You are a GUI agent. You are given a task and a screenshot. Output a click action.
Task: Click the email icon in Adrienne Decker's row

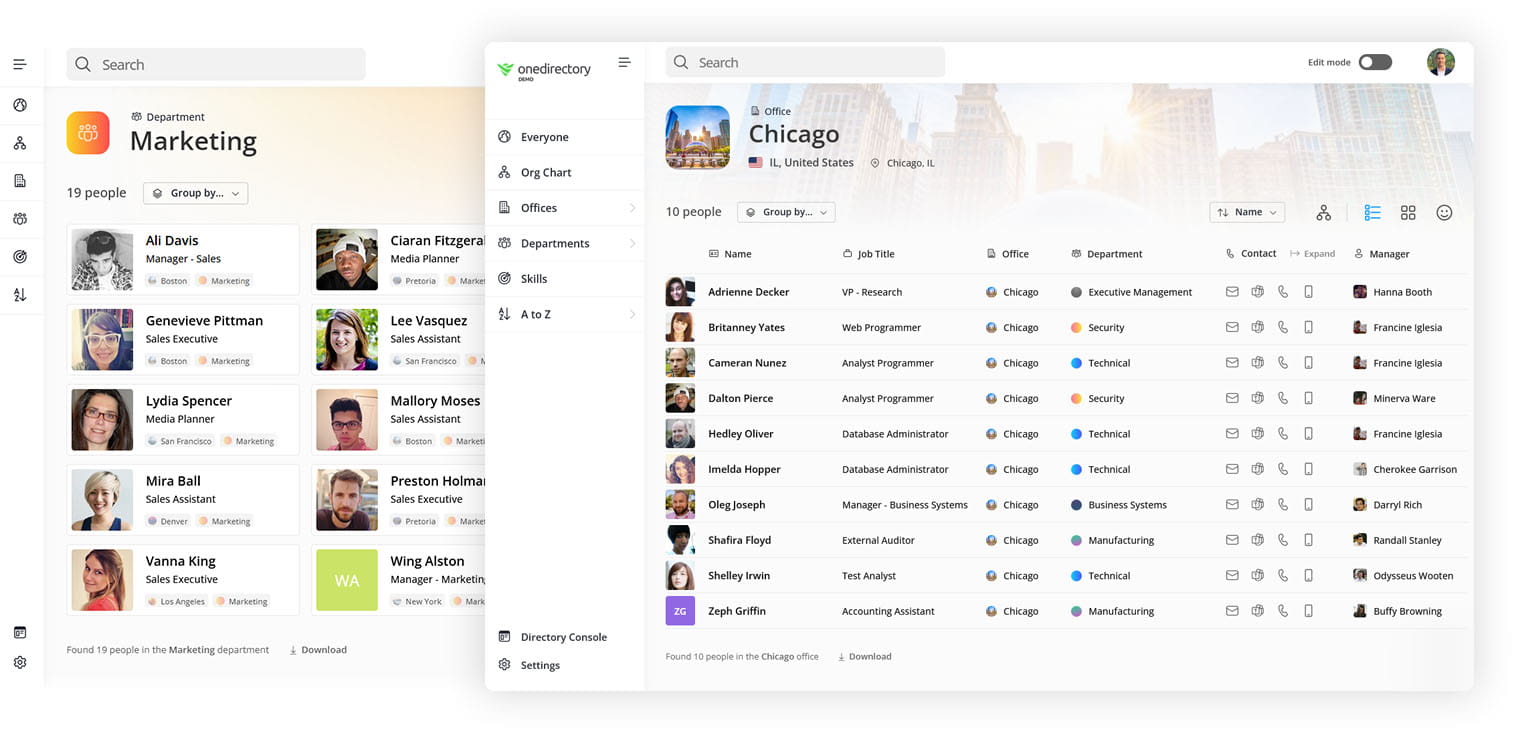(1231, 291)
